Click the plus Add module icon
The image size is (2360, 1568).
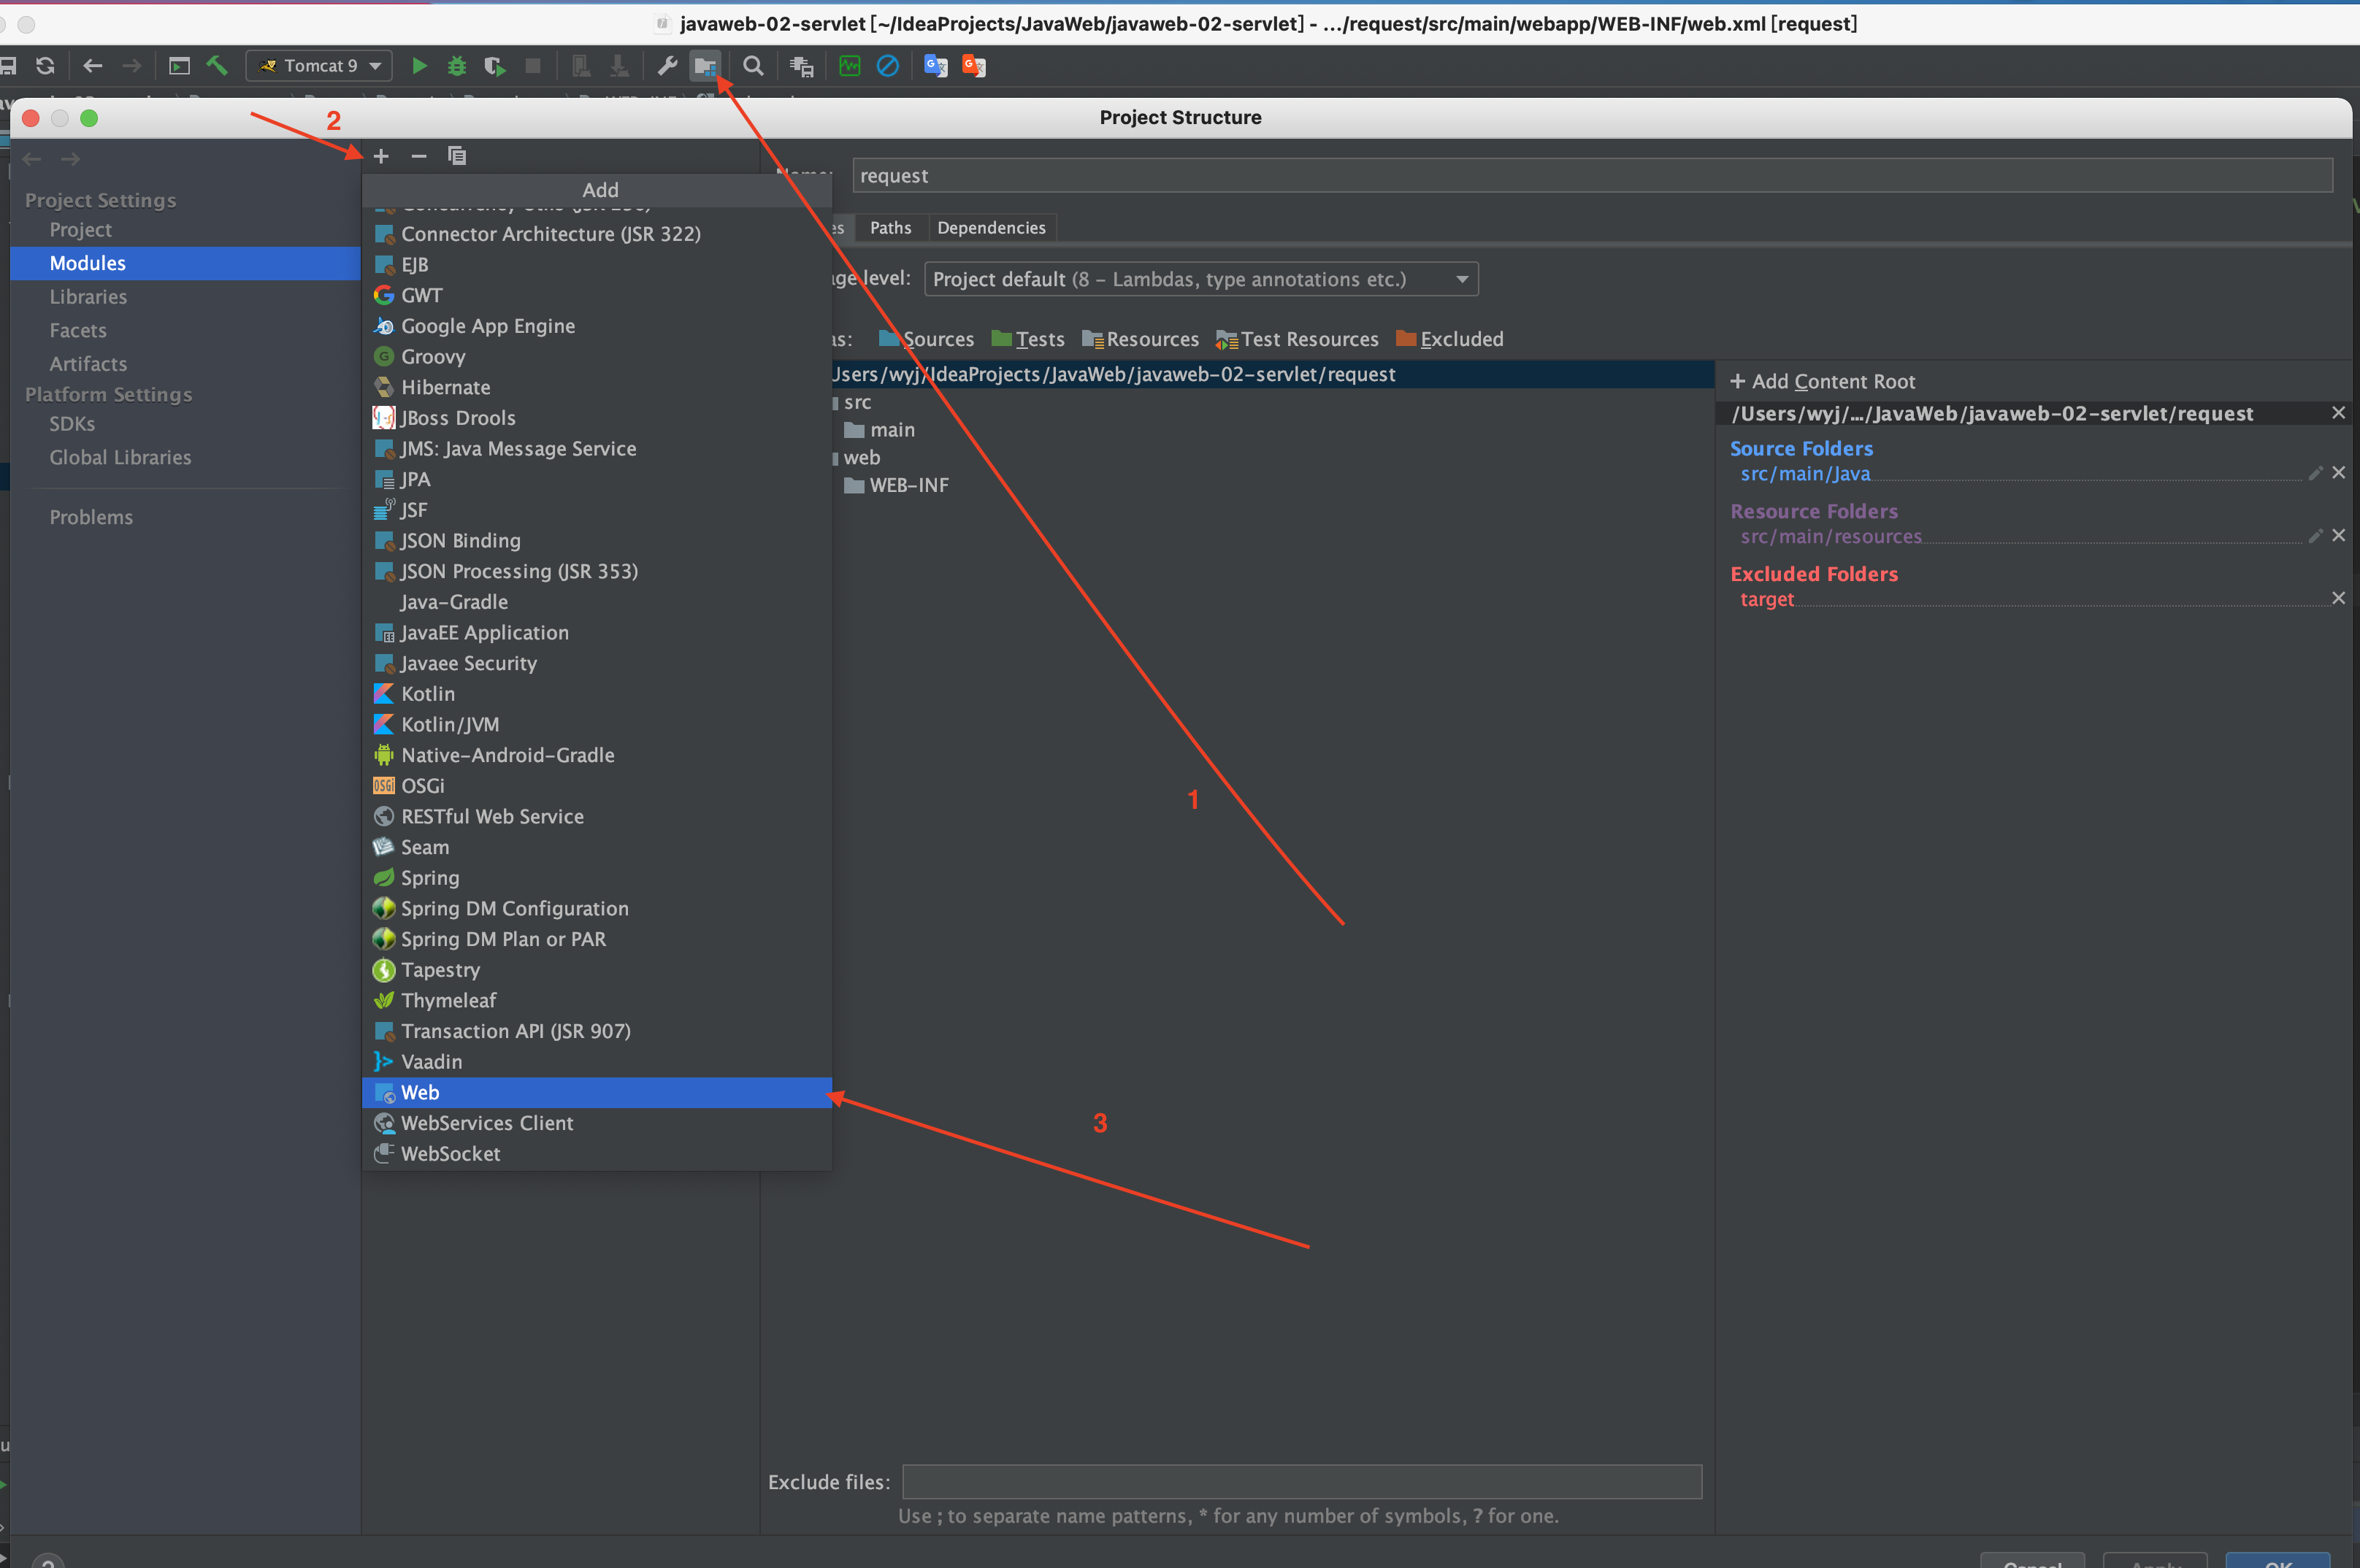[381, 156]
